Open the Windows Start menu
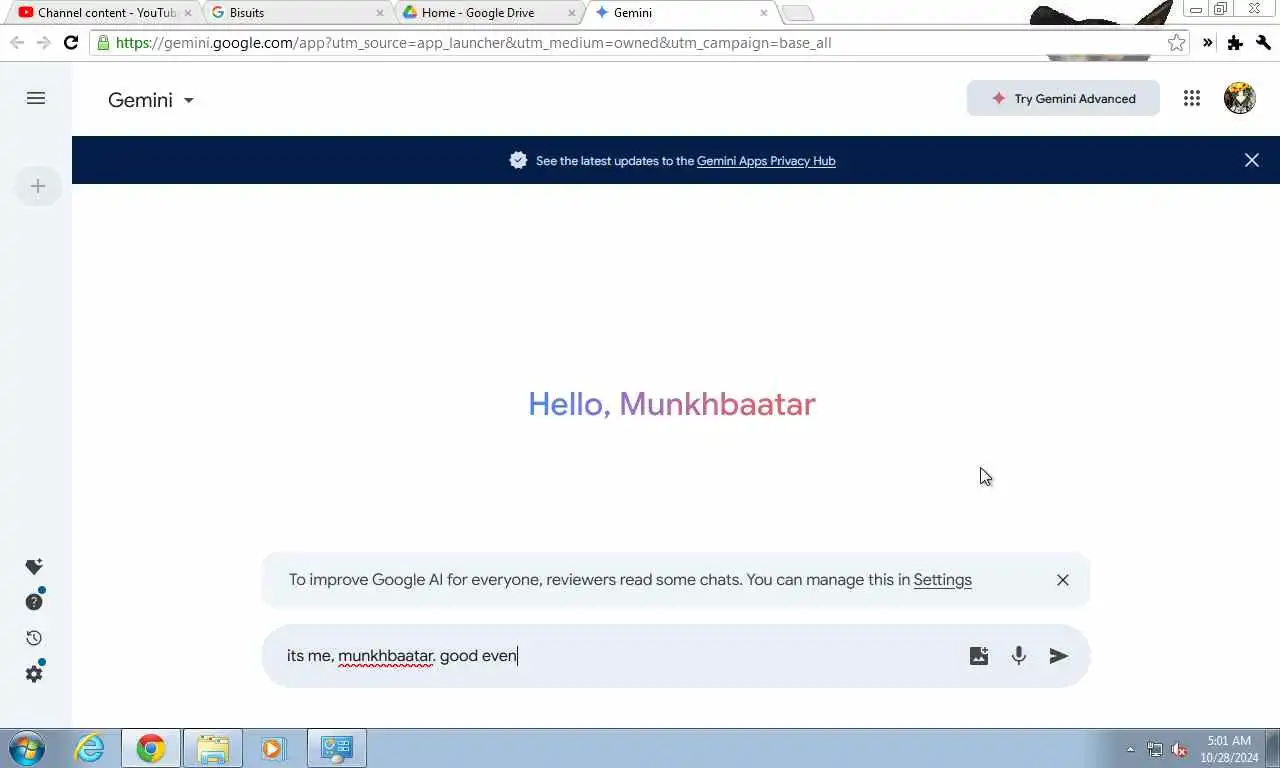The height and width of the screenshot is (768, 1280). coord(27,748)
